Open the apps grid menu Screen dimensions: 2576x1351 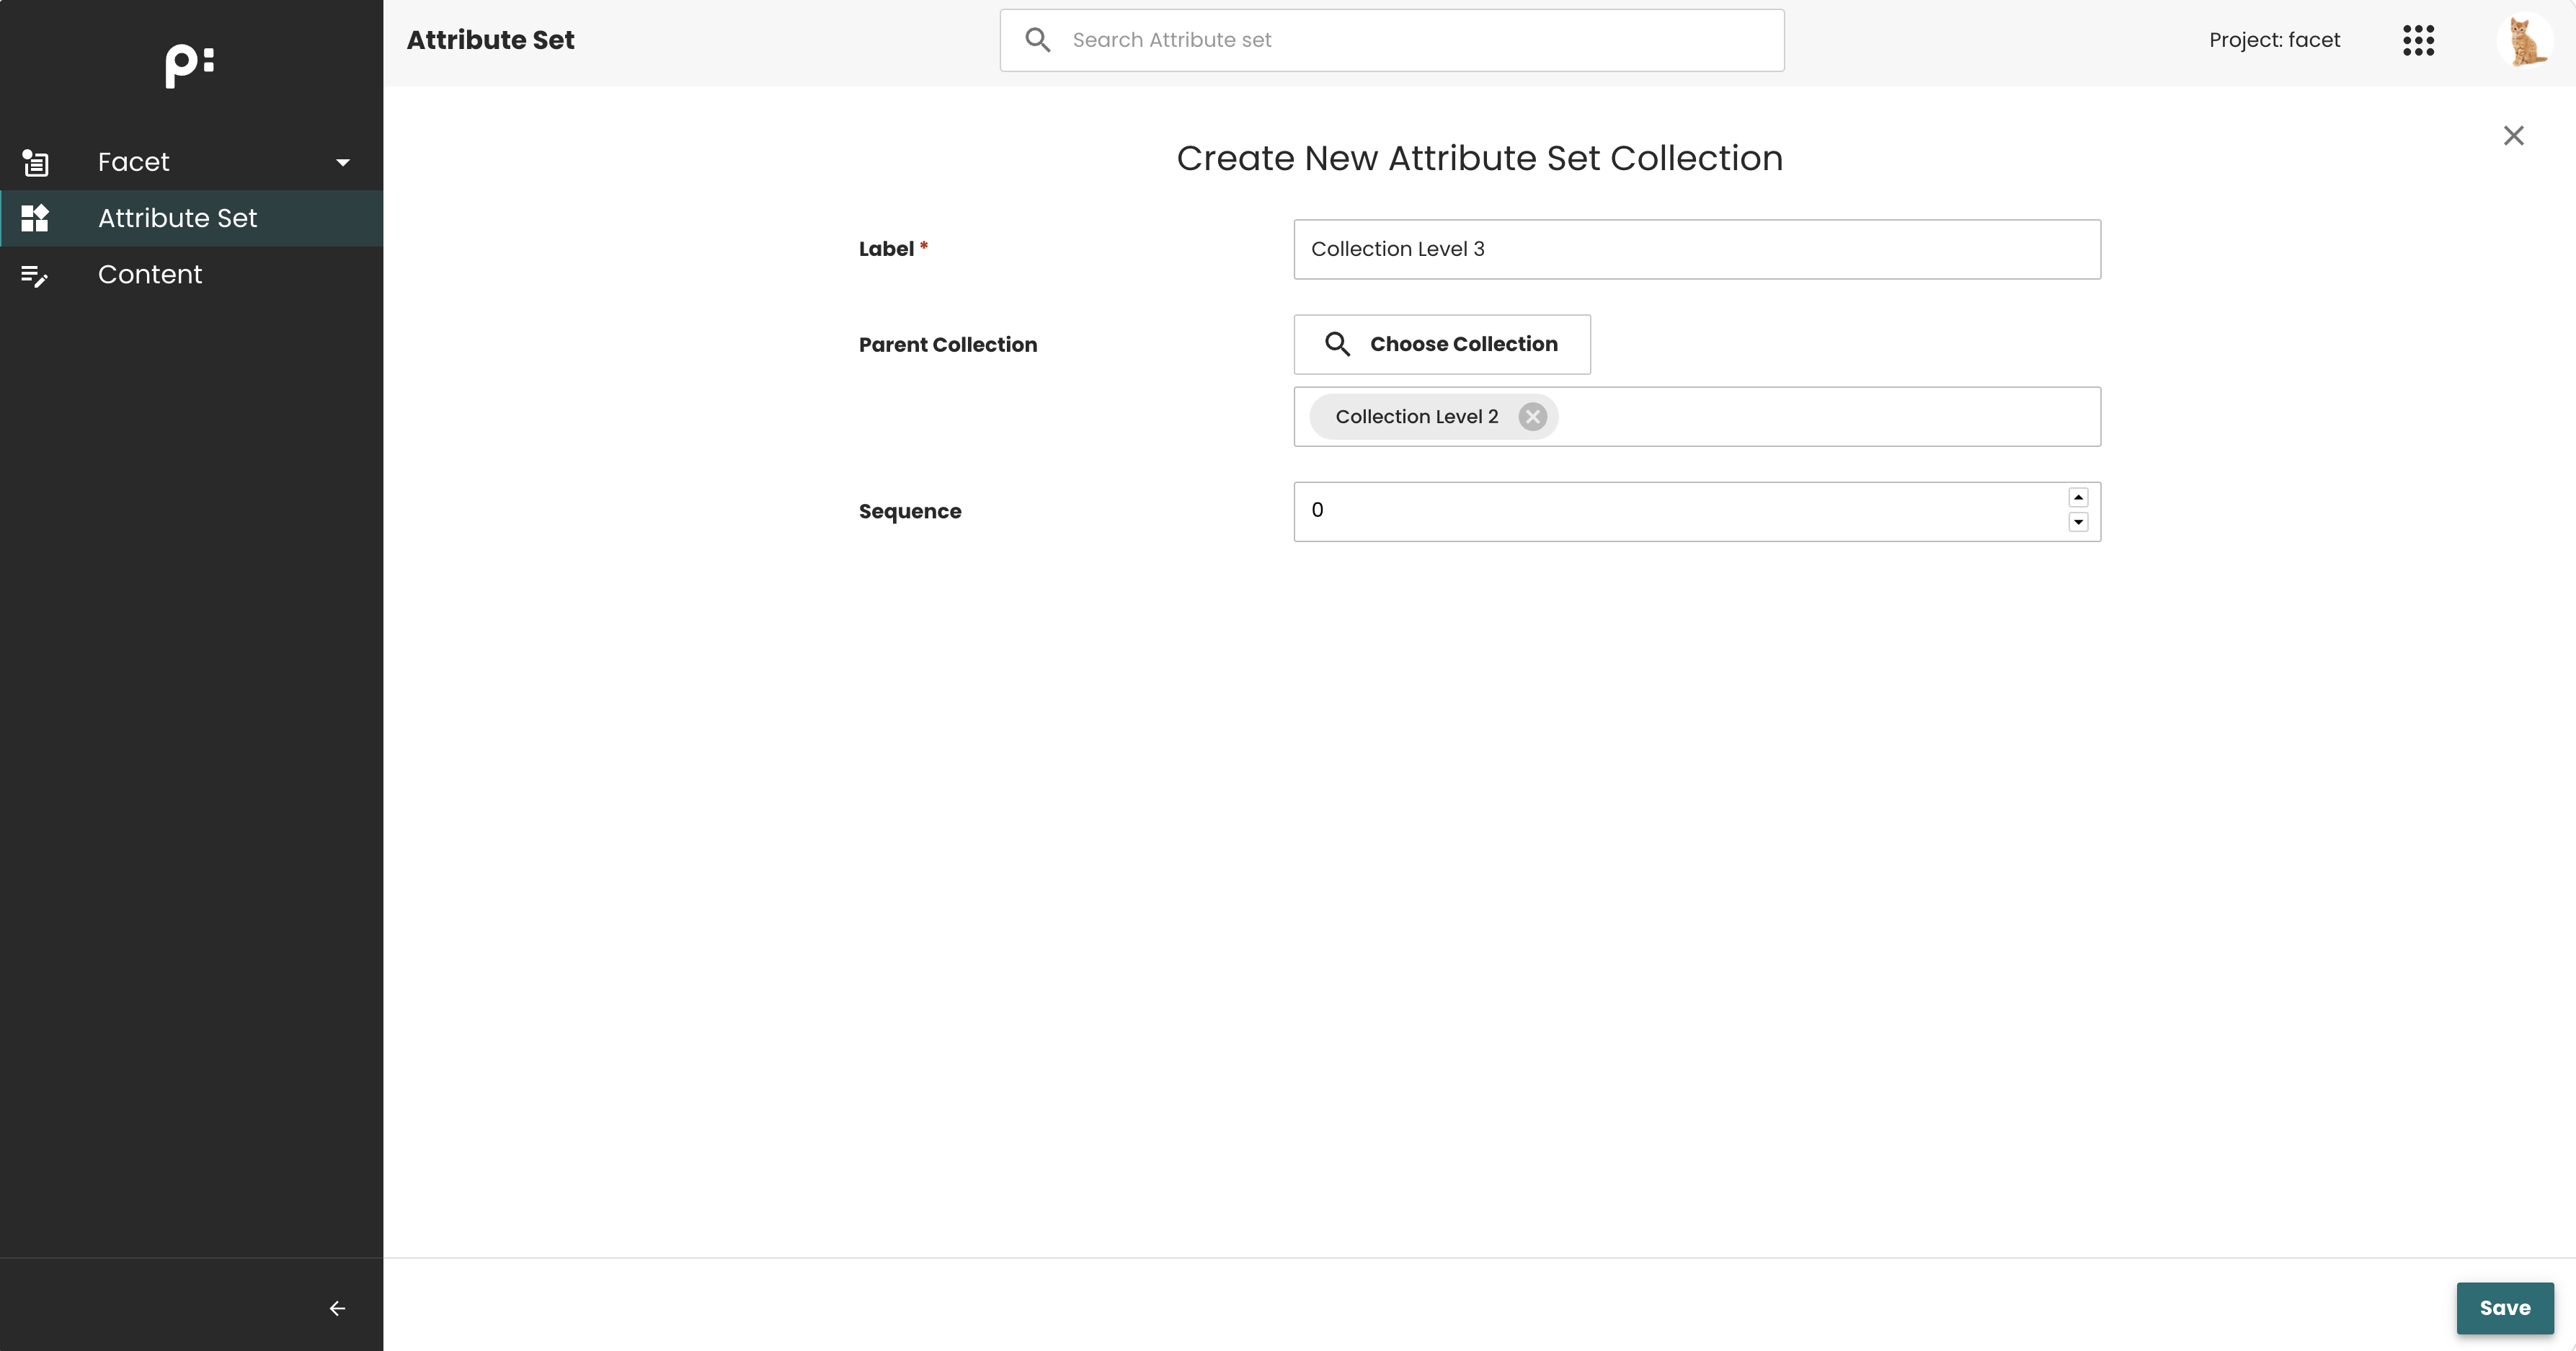tap(2418, 40)
